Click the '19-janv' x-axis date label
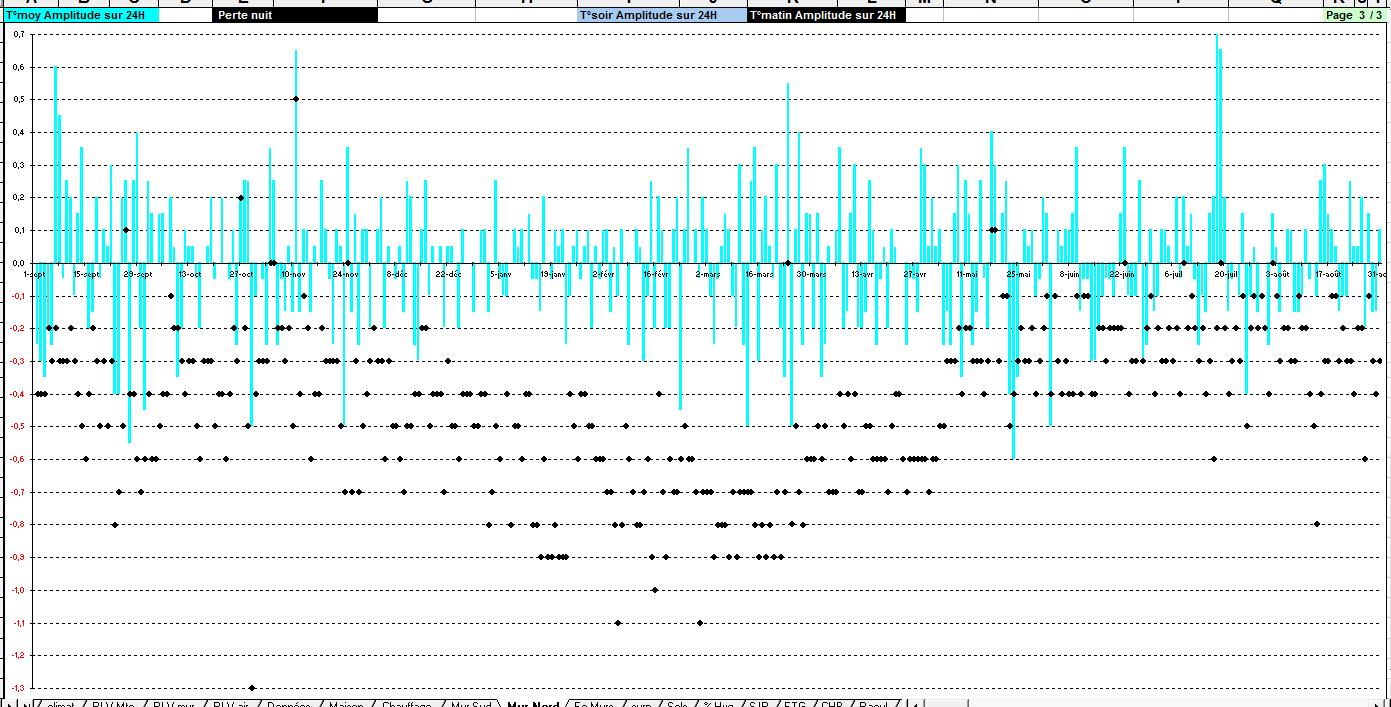 point(553,273)
